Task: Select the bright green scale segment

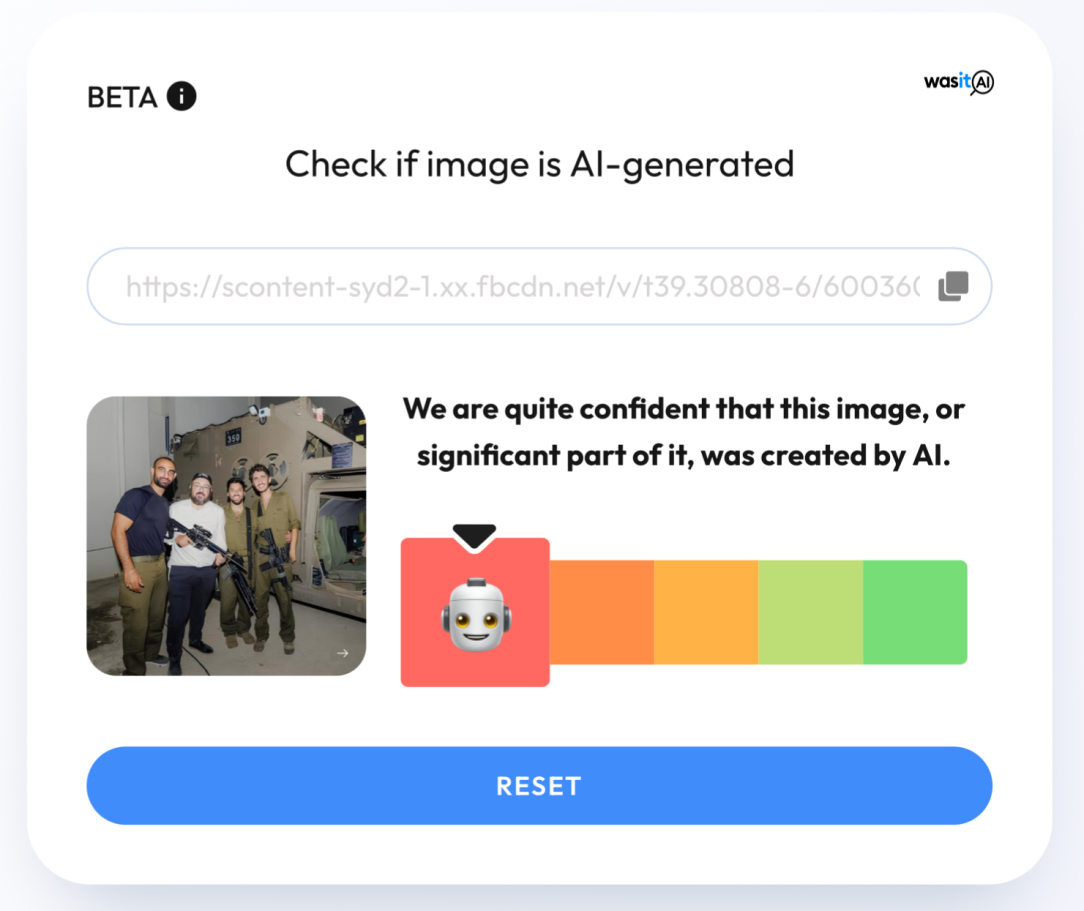Action: 915,612
